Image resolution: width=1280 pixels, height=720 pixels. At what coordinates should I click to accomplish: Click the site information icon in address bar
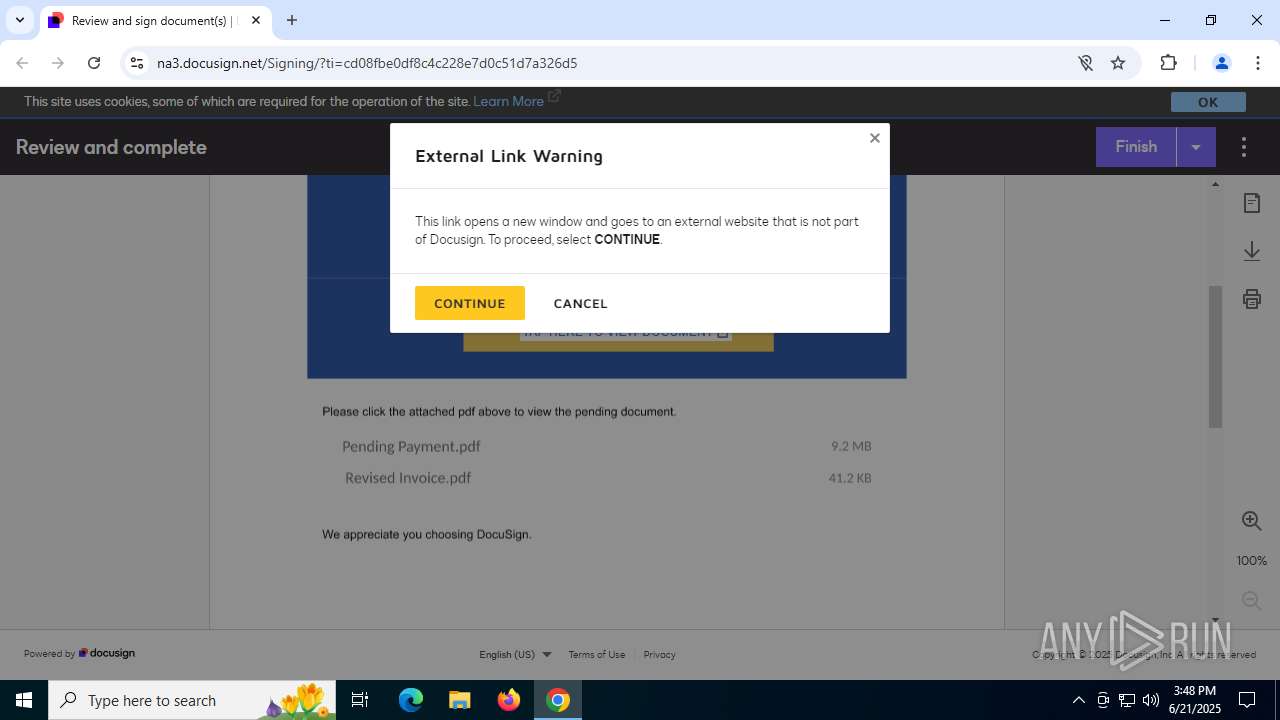tap(138, 63)
